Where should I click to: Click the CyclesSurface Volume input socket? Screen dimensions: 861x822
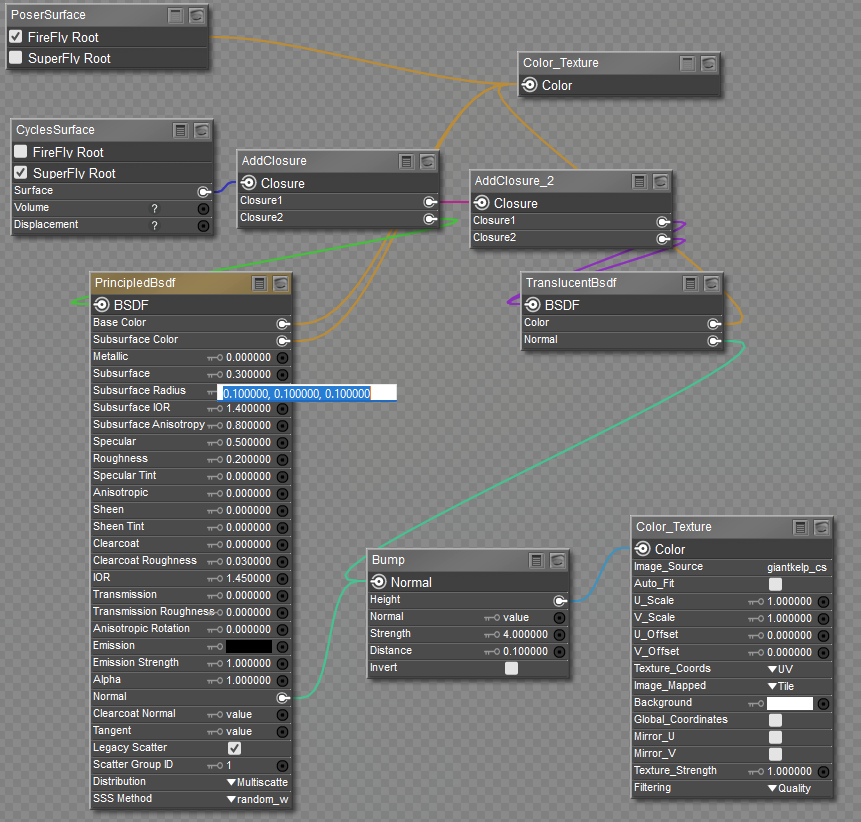pyautogui.click(x=203, y=209)
